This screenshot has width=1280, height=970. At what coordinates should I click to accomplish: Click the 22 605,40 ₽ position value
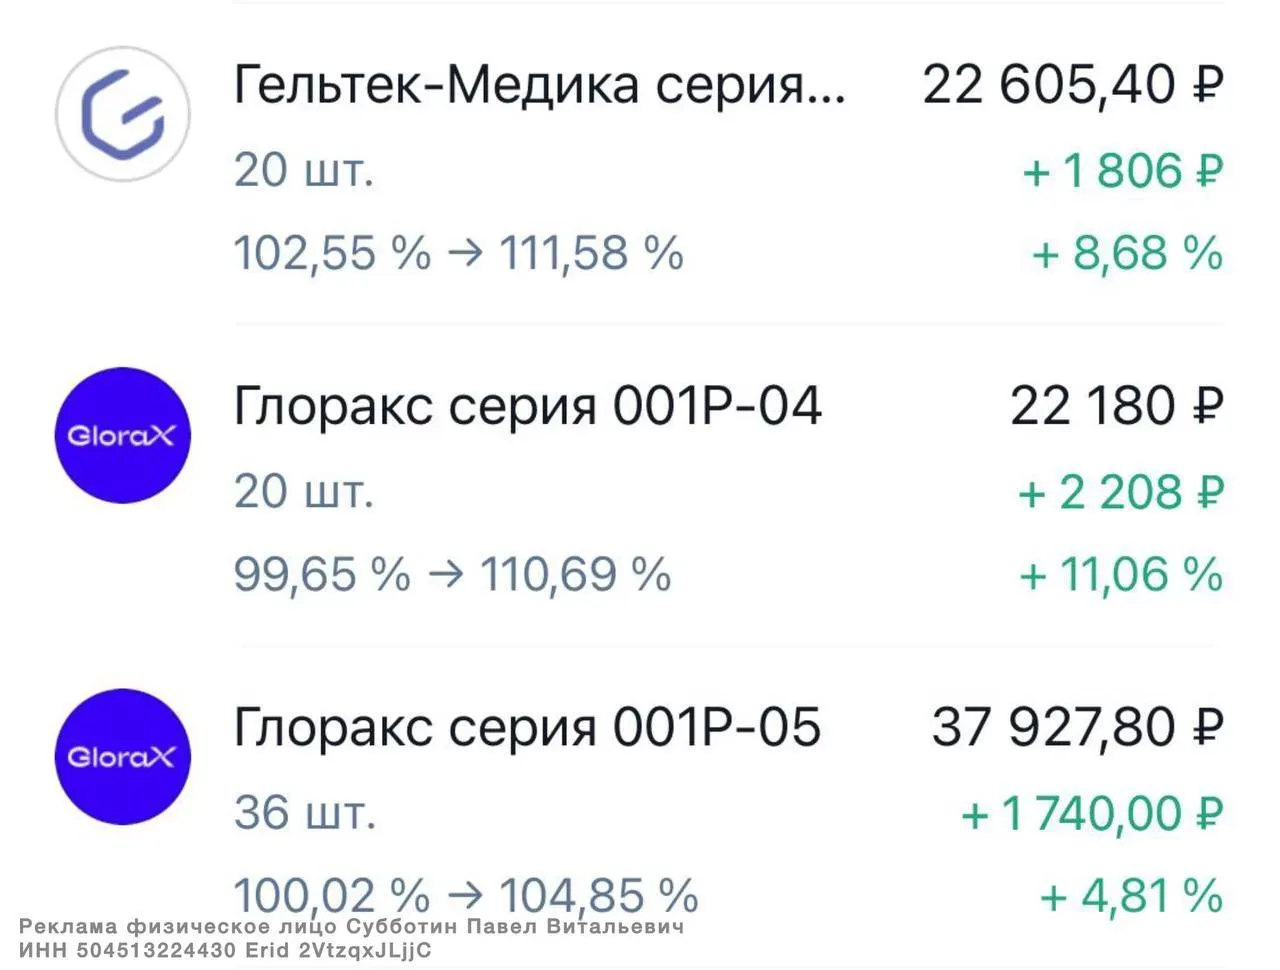point(1072,84)
